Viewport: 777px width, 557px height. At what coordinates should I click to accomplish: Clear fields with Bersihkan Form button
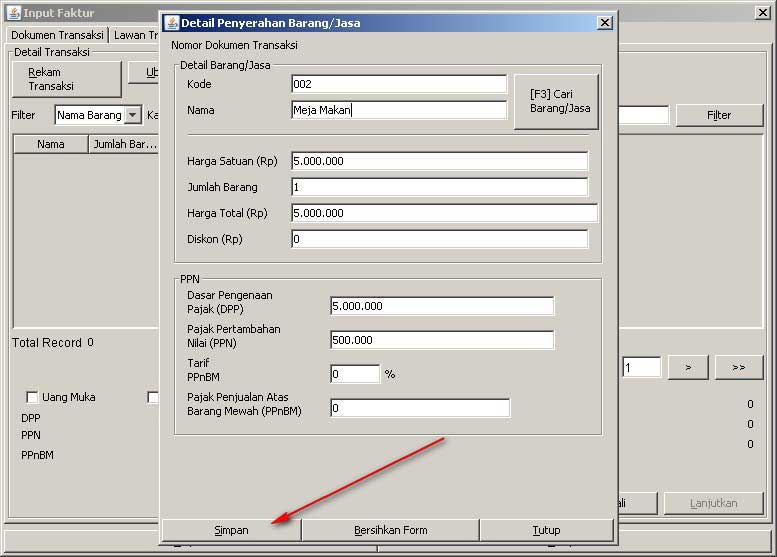[x=390, y=530]
